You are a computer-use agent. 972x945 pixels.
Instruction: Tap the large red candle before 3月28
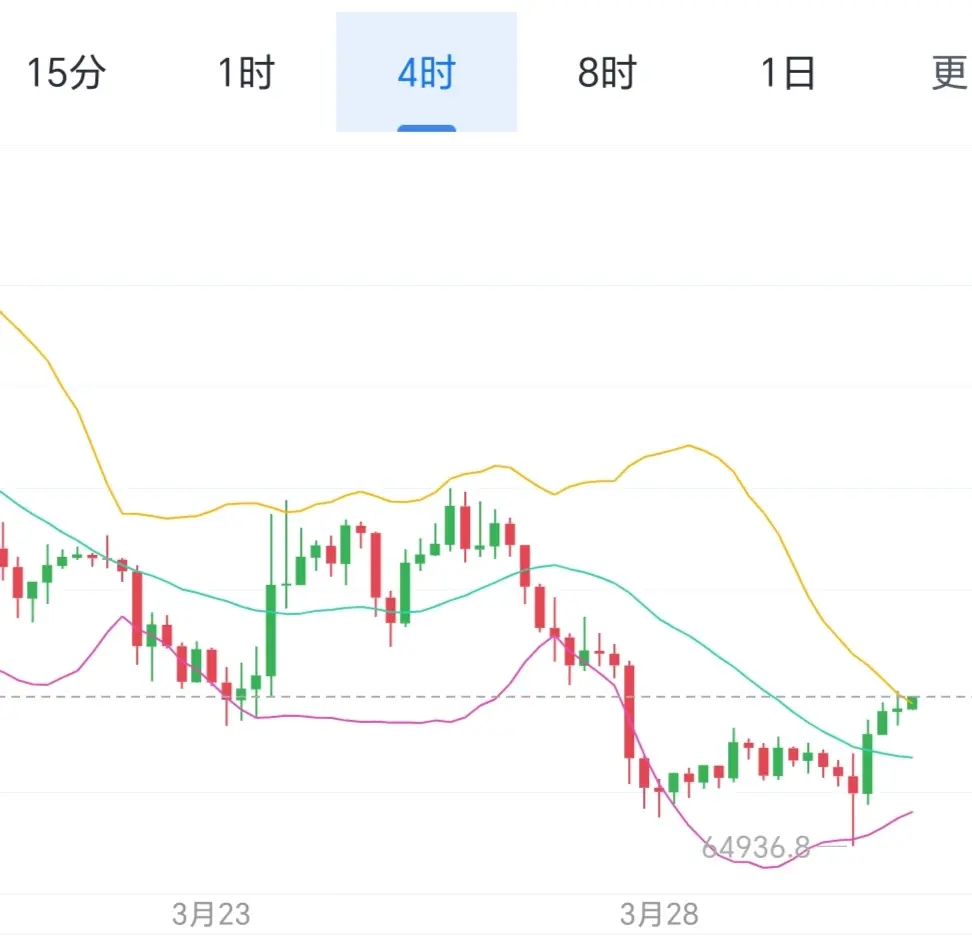[629, 710]
